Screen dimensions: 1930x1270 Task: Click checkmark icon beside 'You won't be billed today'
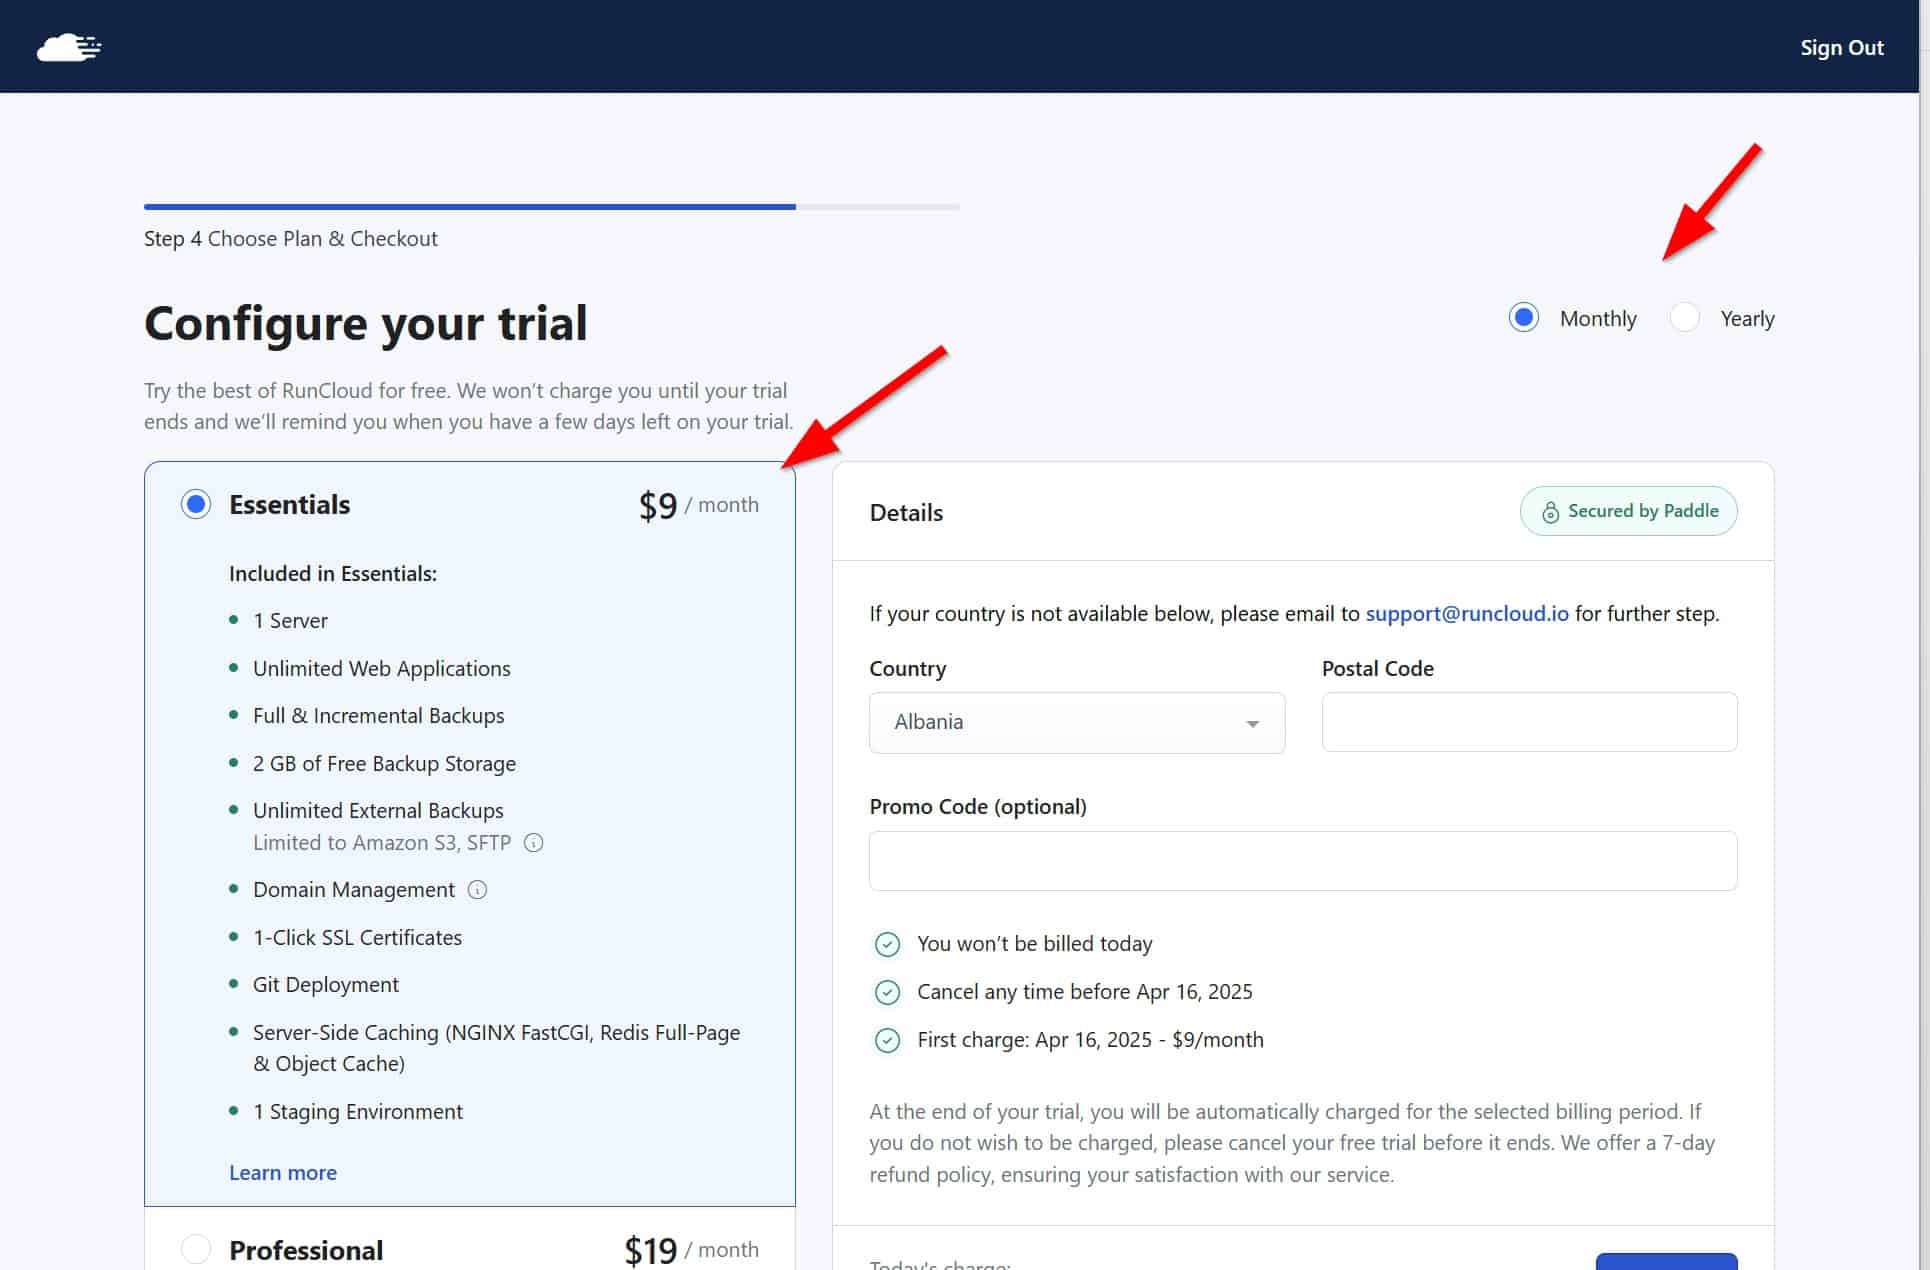[887, 944]
